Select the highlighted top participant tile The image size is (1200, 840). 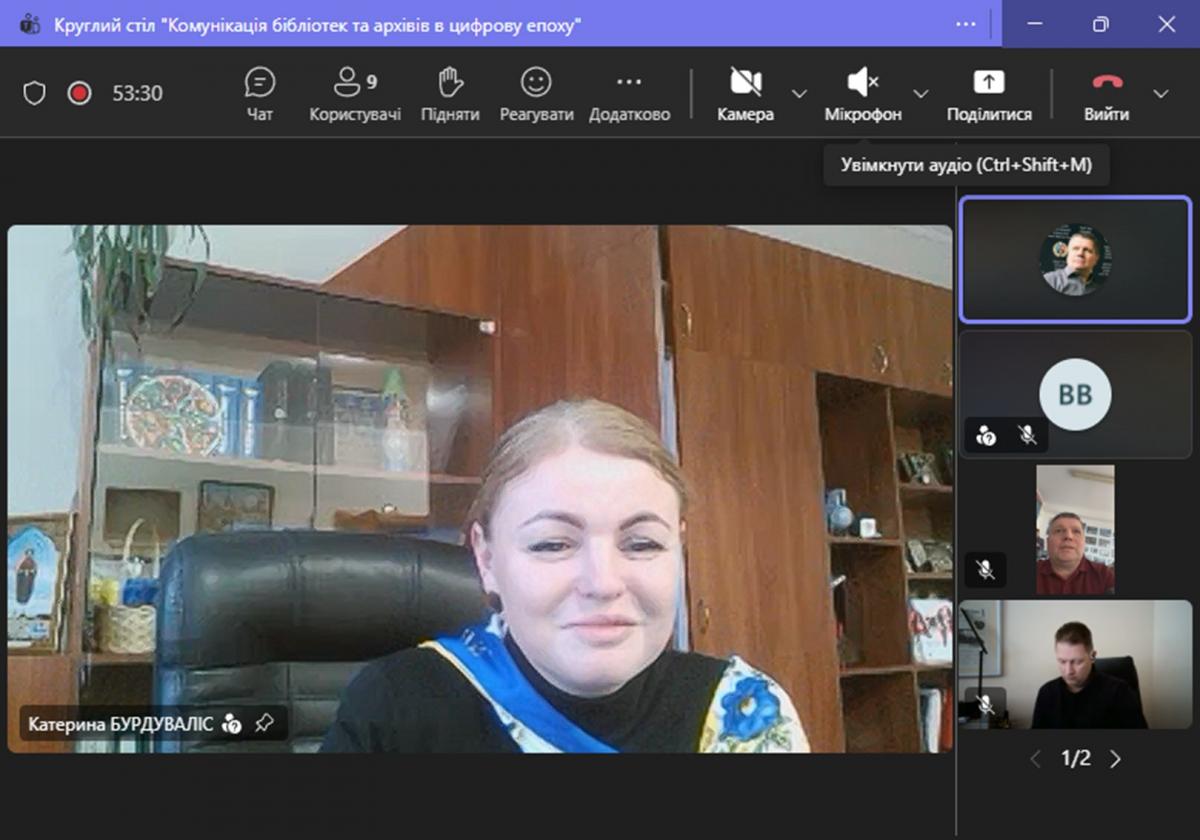[1075, 260]
